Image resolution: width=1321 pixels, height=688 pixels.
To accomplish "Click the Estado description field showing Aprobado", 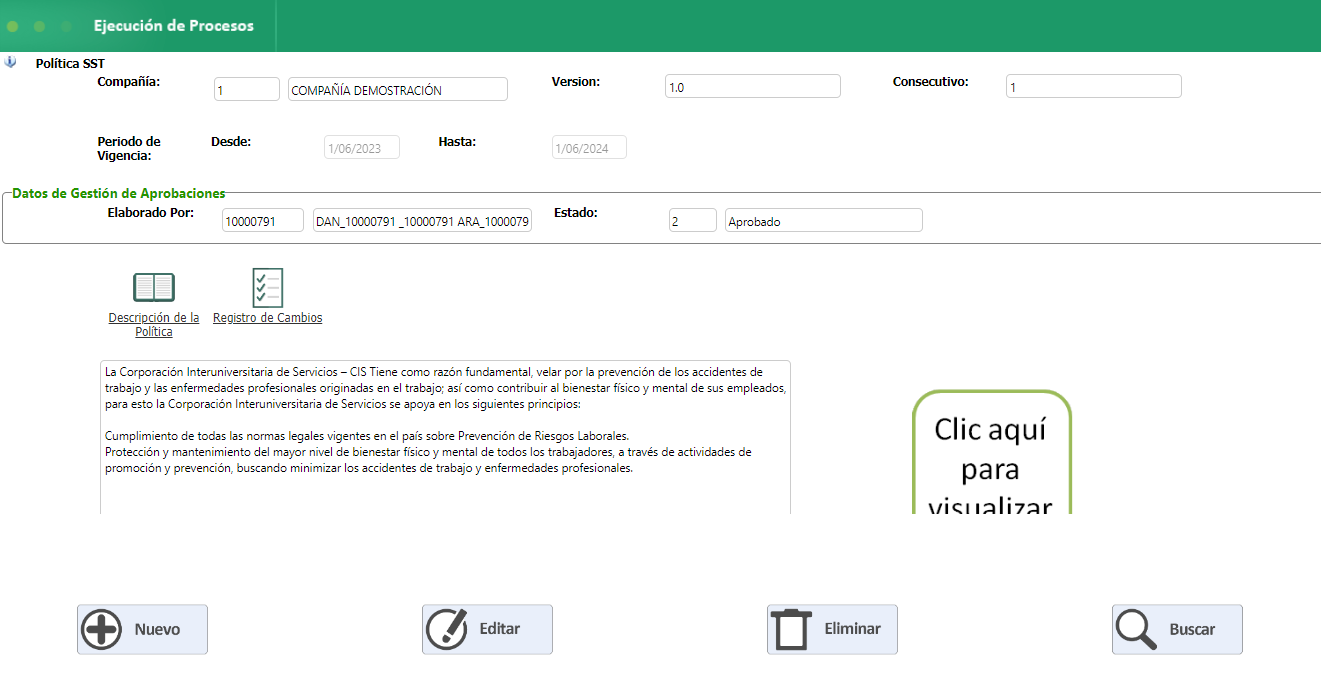I will pyautogui.click(x=823, y=220).
